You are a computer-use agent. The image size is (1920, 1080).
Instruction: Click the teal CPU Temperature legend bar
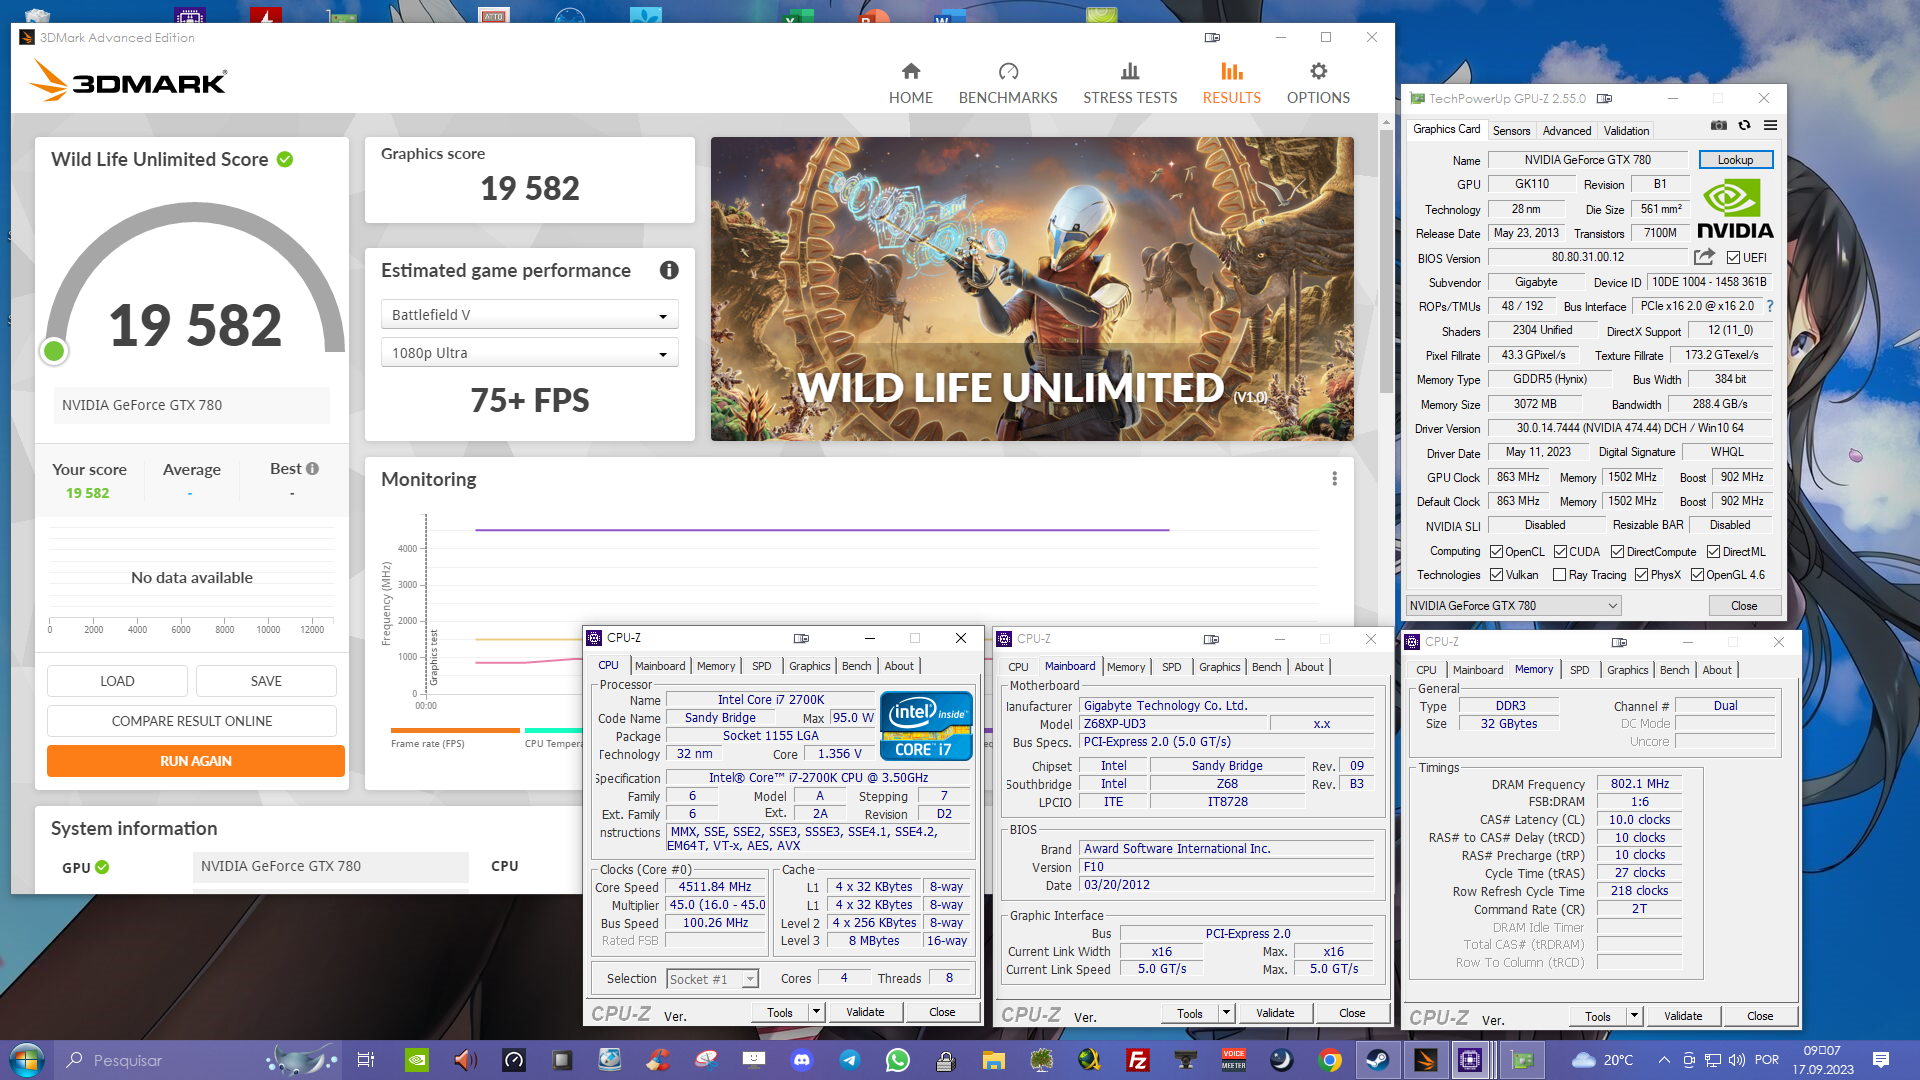pyautogui.click(x=553, y=730)
